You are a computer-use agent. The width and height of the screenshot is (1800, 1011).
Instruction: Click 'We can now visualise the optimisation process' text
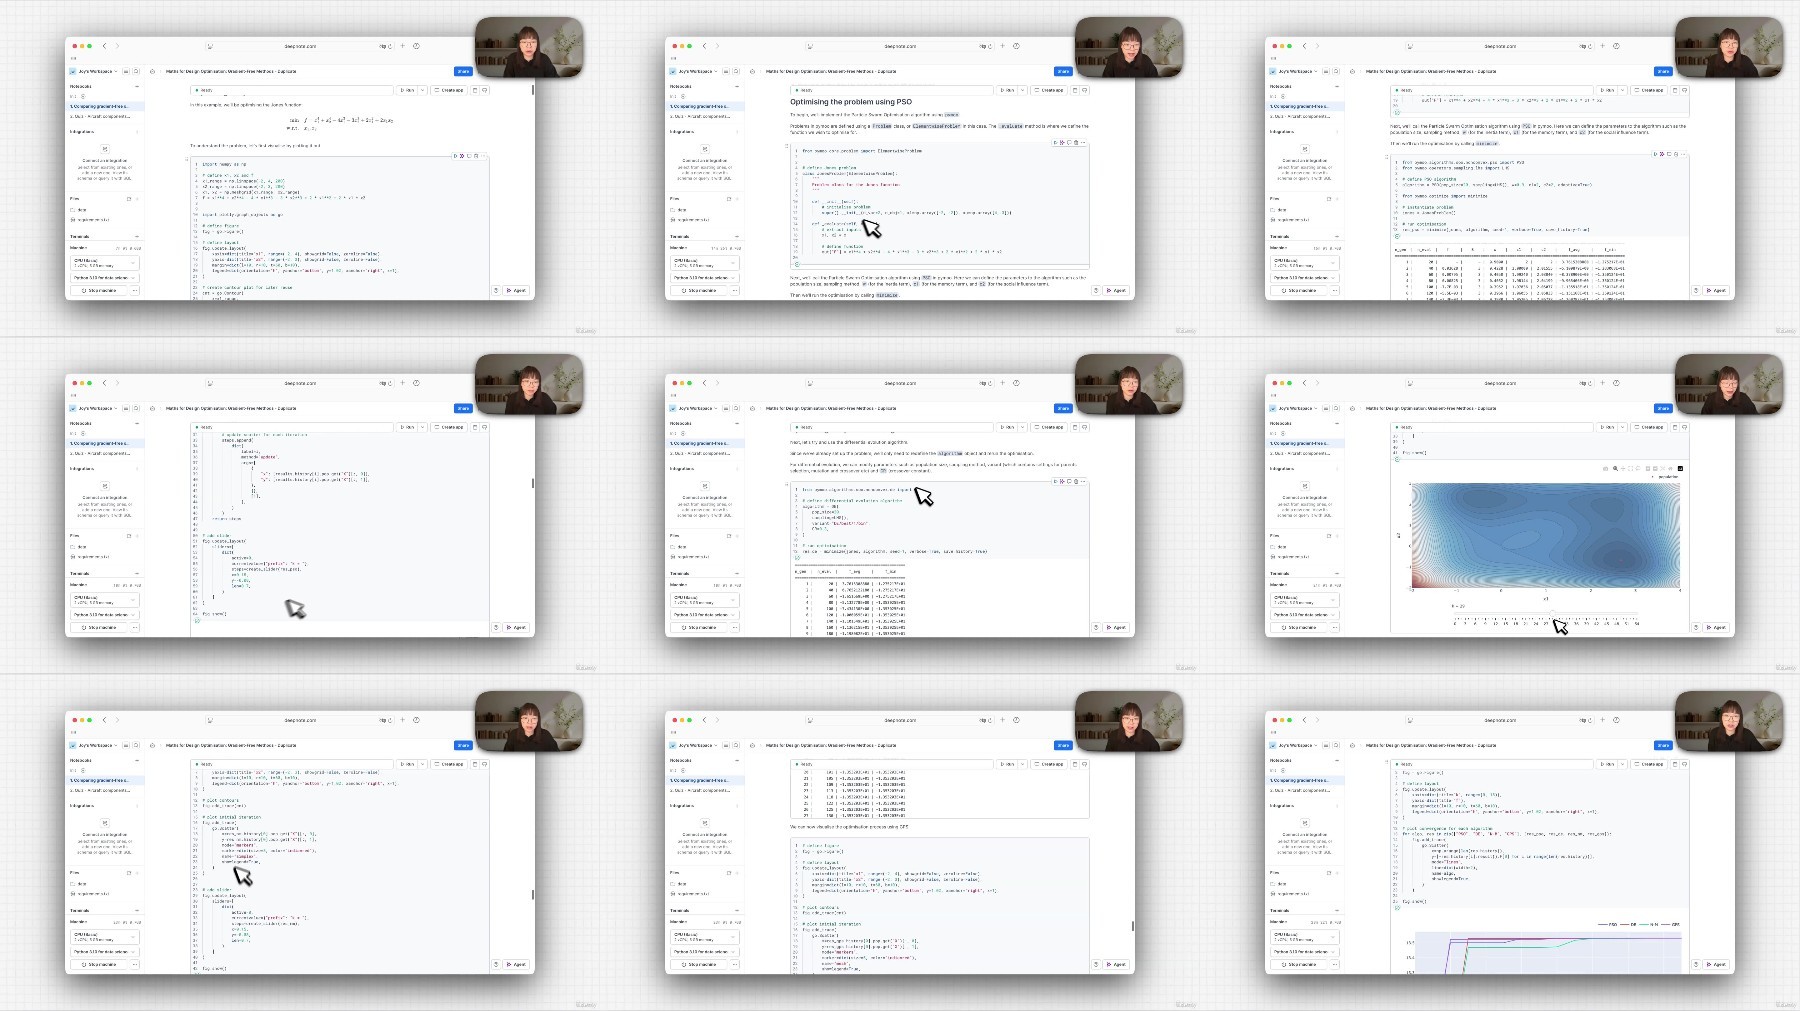coord(849,827)
